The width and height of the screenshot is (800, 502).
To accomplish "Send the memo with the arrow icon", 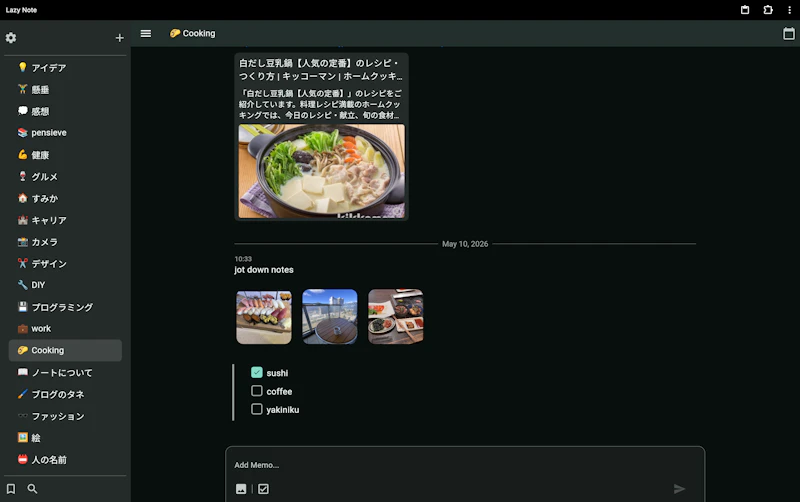I will point(679,489).
